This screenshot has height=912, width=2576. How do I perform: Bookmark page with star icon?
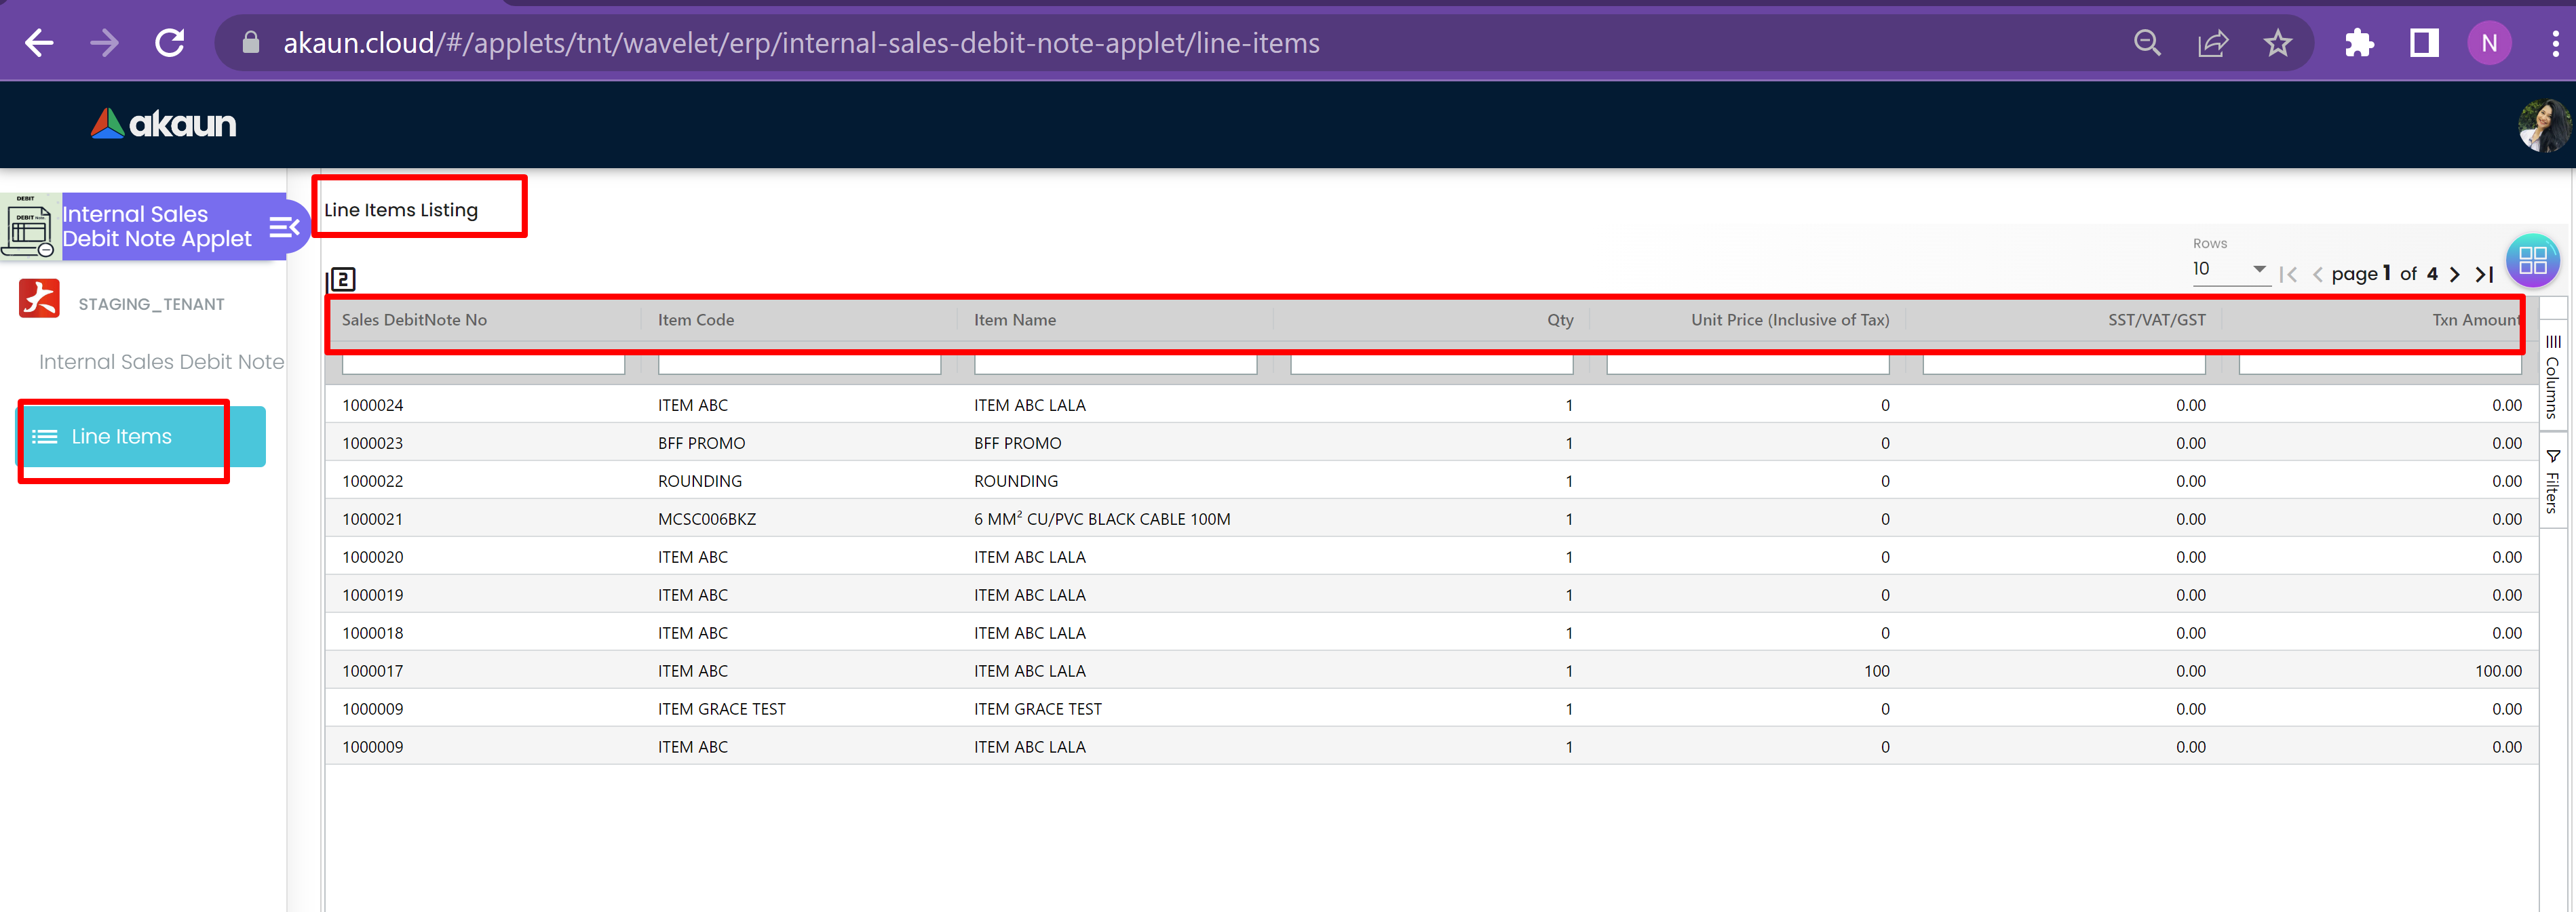coord(2277,43)
